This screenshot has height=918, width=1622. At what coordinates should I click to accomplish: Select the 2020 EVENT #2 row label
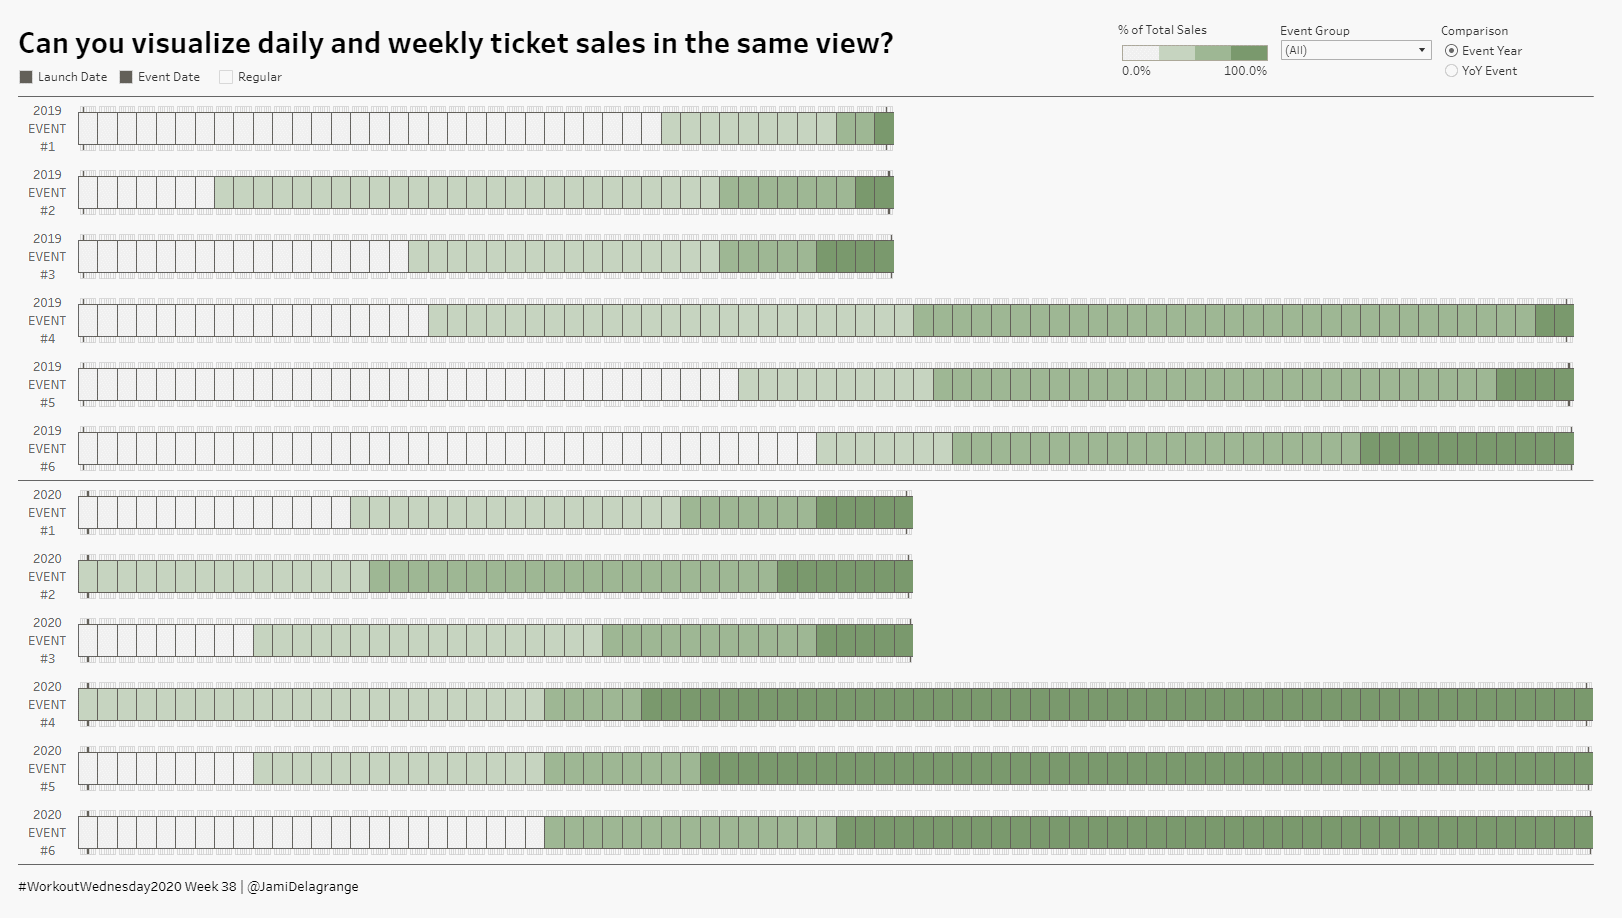coord(47,577)
